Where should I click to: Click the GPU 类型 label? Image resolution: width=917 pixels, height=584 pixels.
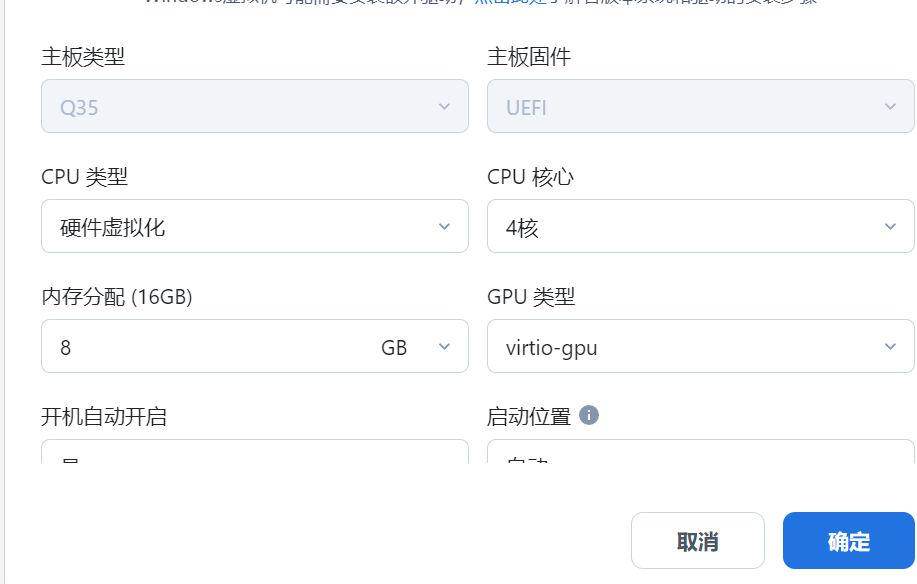point(531,297)
